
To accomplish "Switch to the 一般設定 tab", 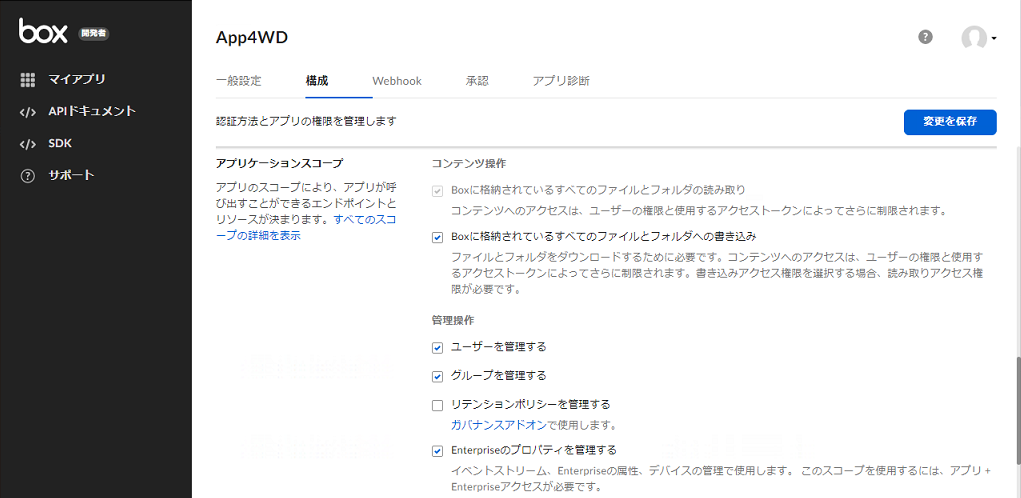I will pyautogui.click(x=238, y=81).
